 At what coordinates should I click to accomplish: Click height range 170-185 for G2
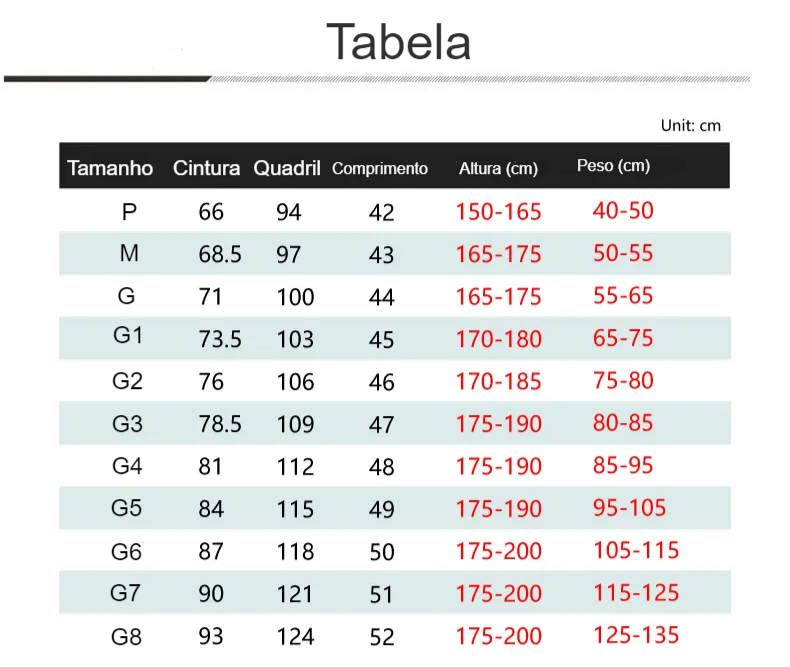click(x=498, y=381)
